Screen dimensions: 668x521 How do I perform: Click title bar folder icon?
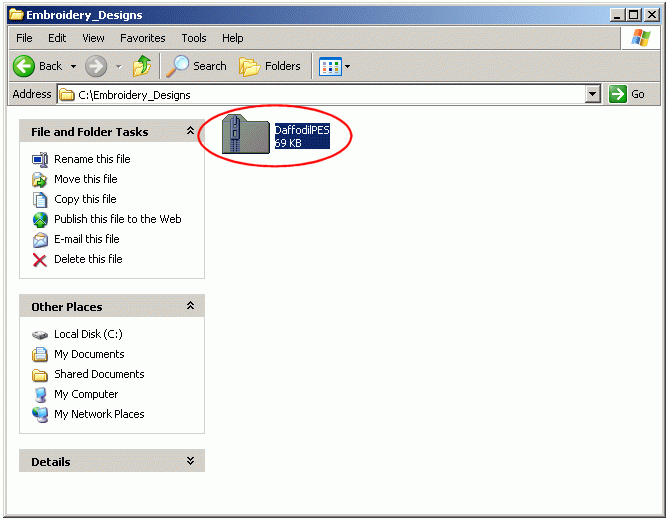(x=16, y=14)
